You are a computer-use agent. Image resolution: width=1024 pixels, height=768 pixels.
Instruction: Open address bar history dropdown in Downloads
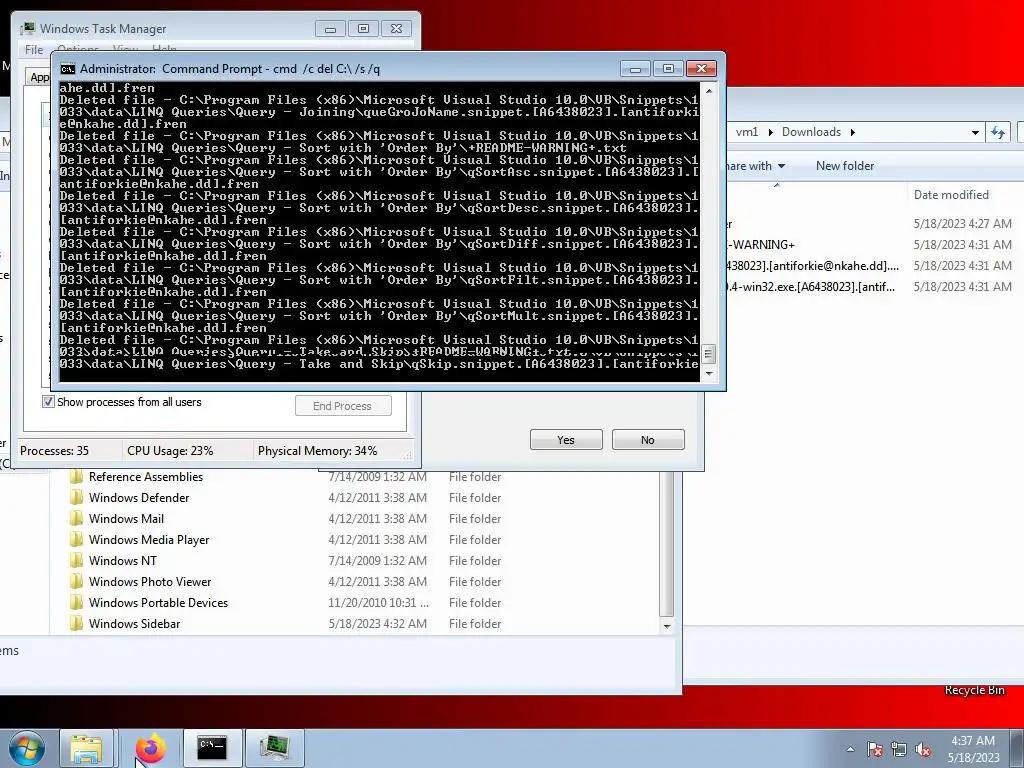tap(975, 132)
